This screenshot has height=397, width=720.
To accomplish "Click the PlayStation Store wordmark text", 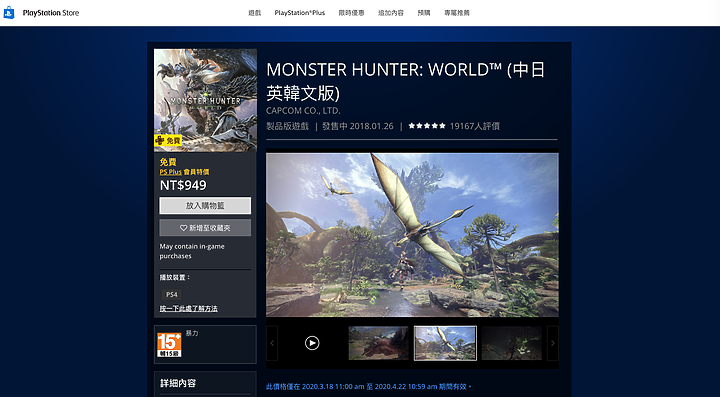I will tap(51, 13).
